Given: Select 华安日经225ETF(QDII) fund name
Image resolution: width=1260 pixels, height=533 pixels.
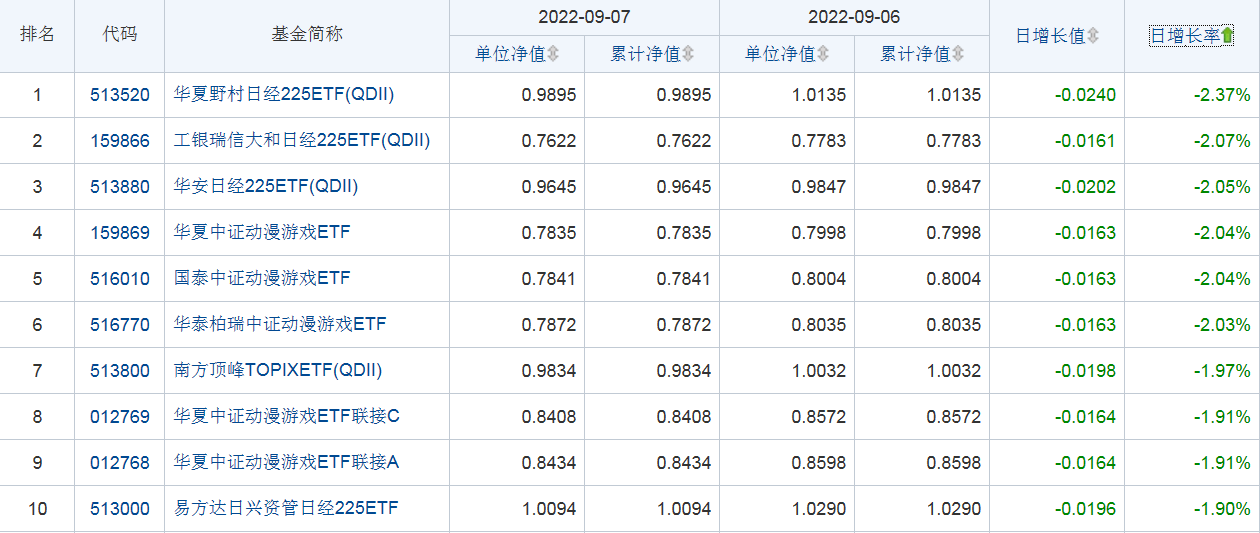Looking at the screenshot, I should tap(266, 187).
